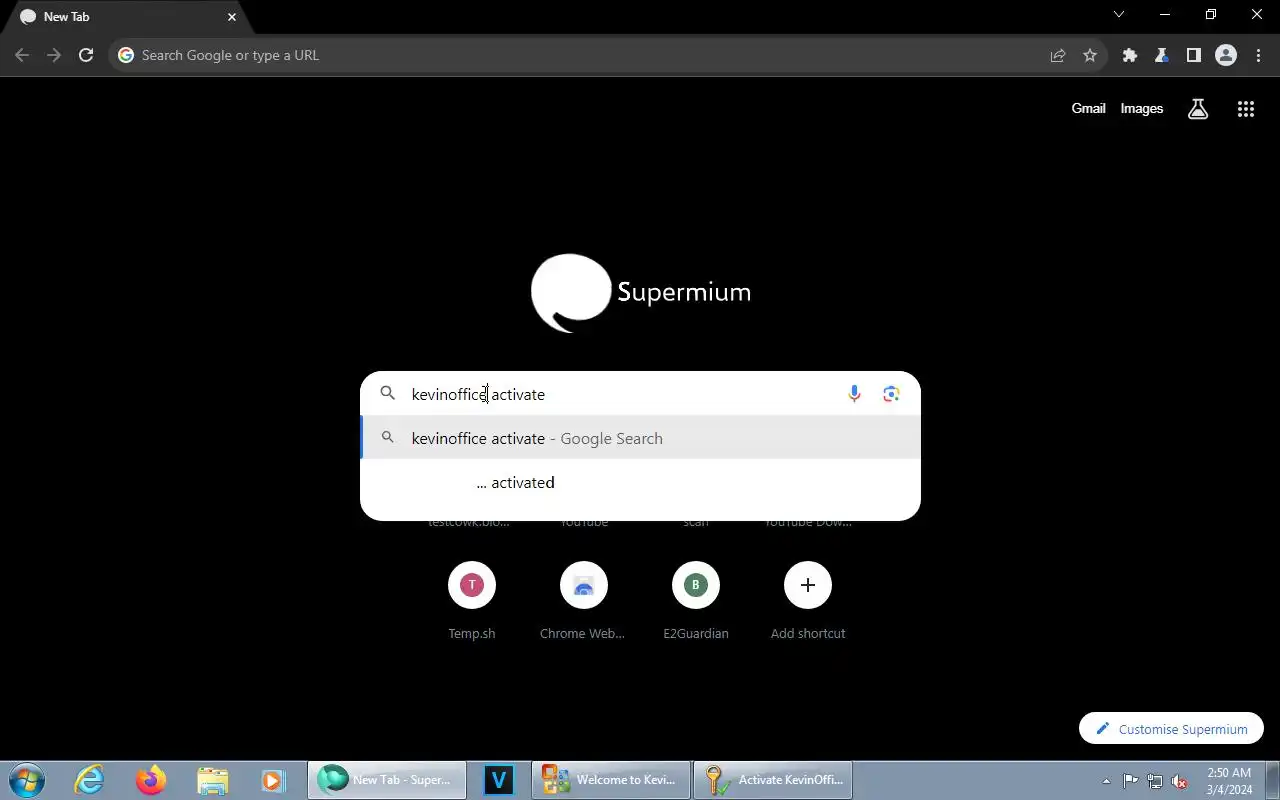Select 'kevinoffice activate - Google Search' suggestion
This screenshot has width=1280, height=800.
pyautogui.click(x=640, y=438)
